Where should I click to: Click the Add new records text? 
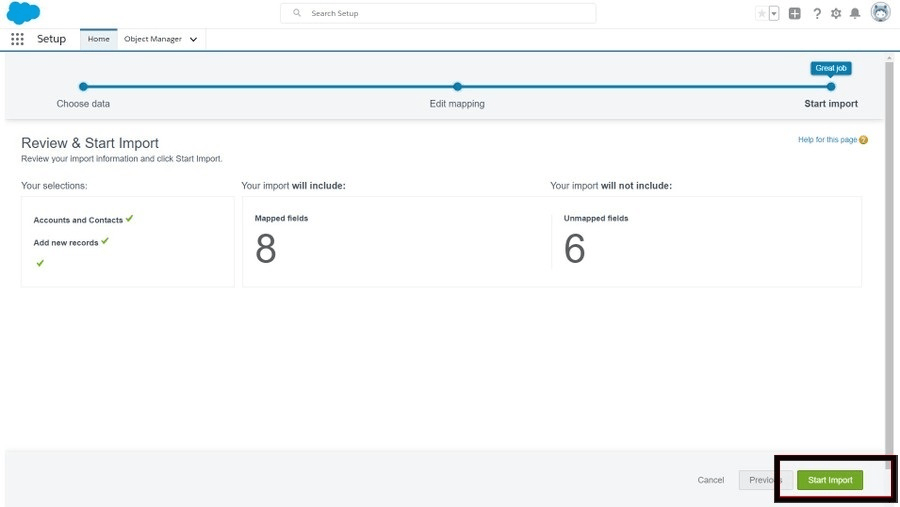(x=65, y=243)
